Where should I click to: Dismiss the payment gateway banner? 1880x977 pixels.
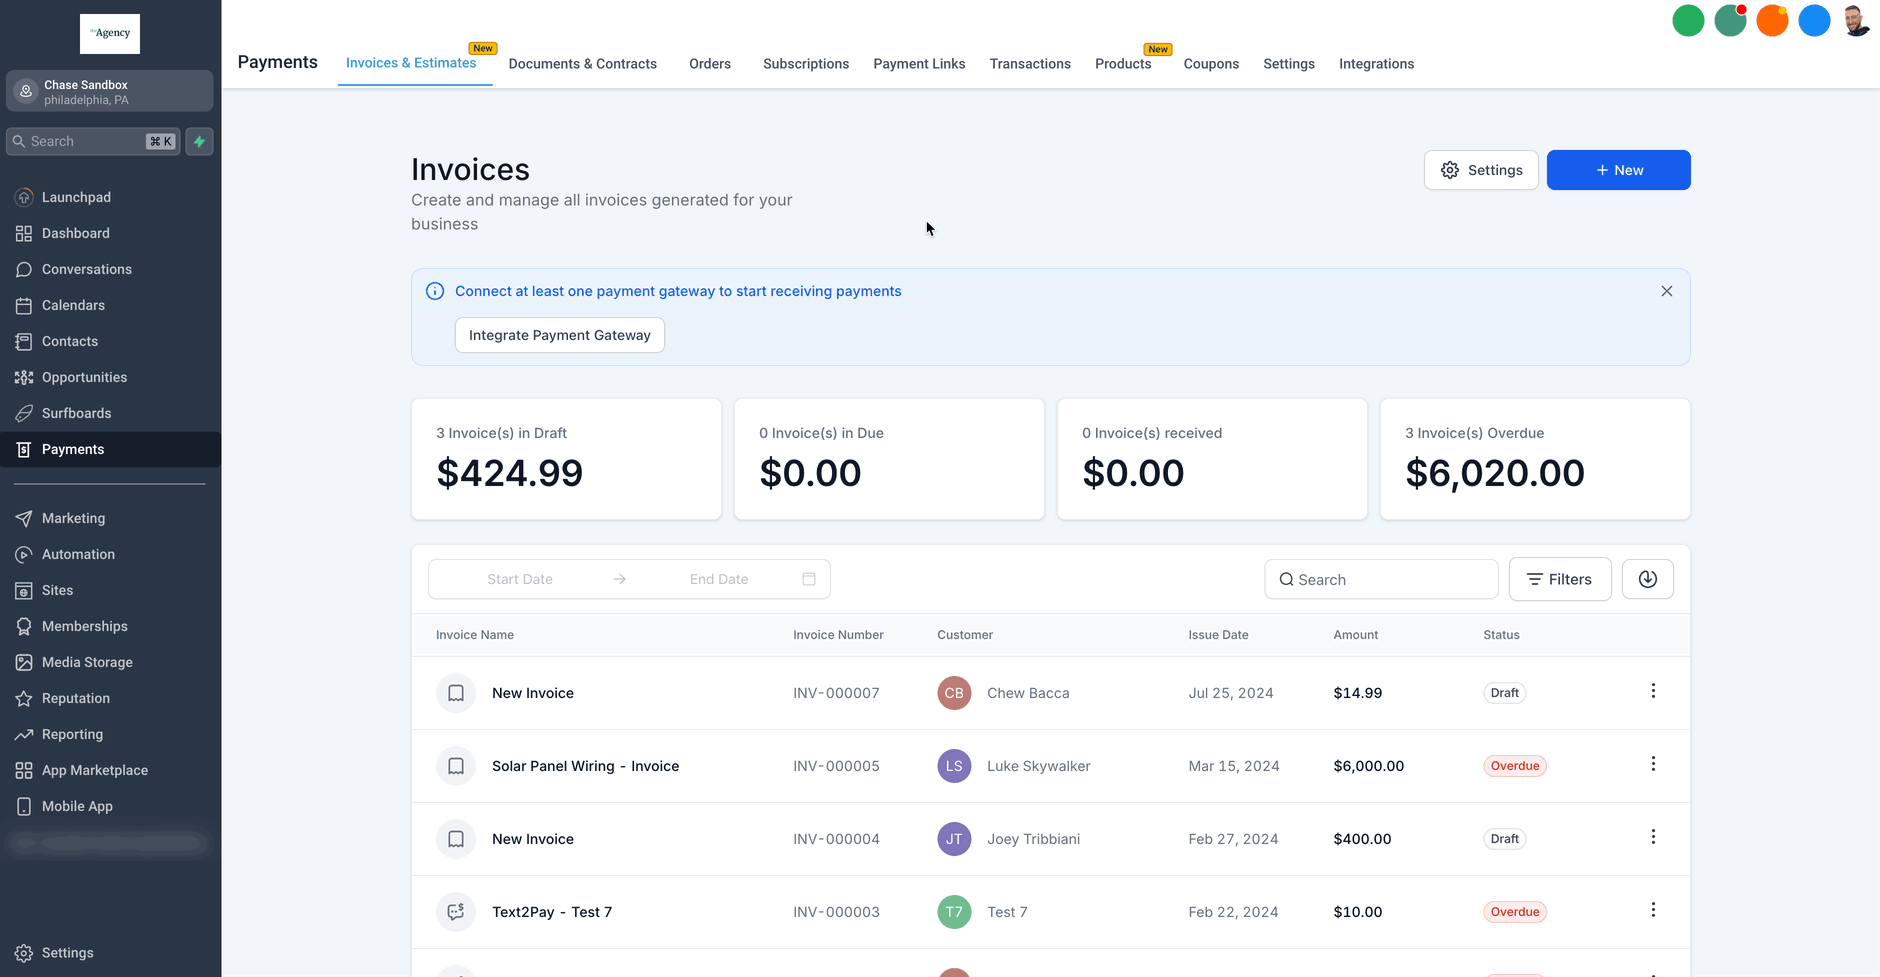tap(1667, 291)
